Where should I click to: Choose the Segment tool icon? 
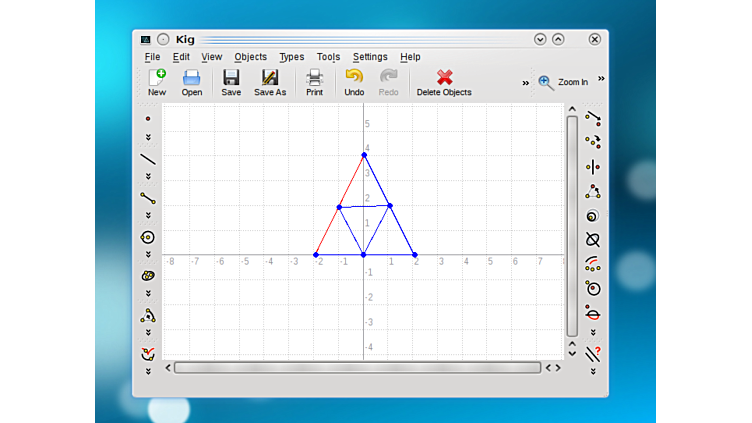148,198
